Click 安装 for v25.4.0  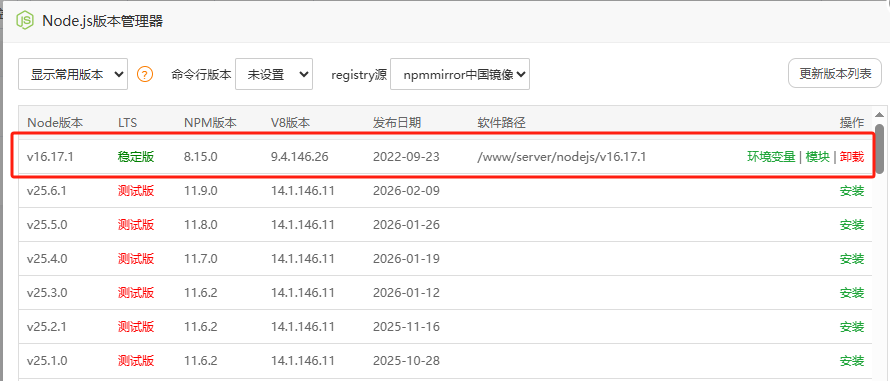(x=852, y=259)
